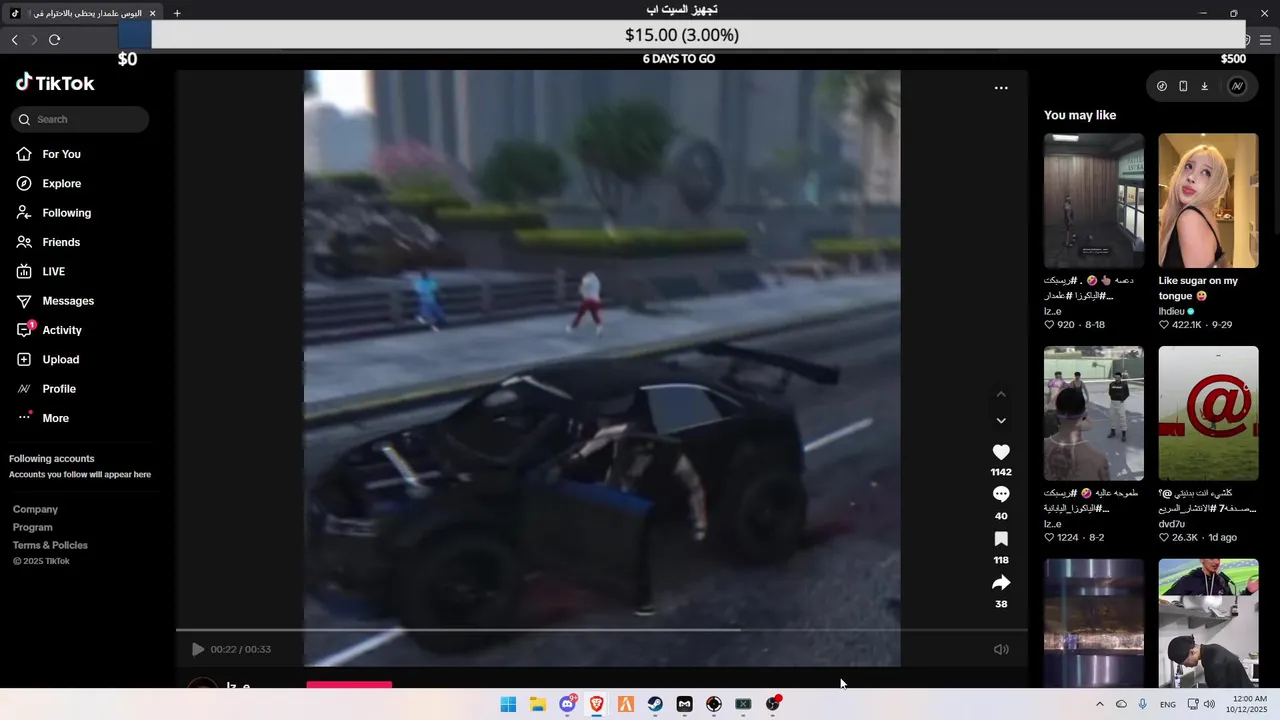1280x720 pixels.
Task: Click the dvd7u username link
Action: tap(1172, 524)
